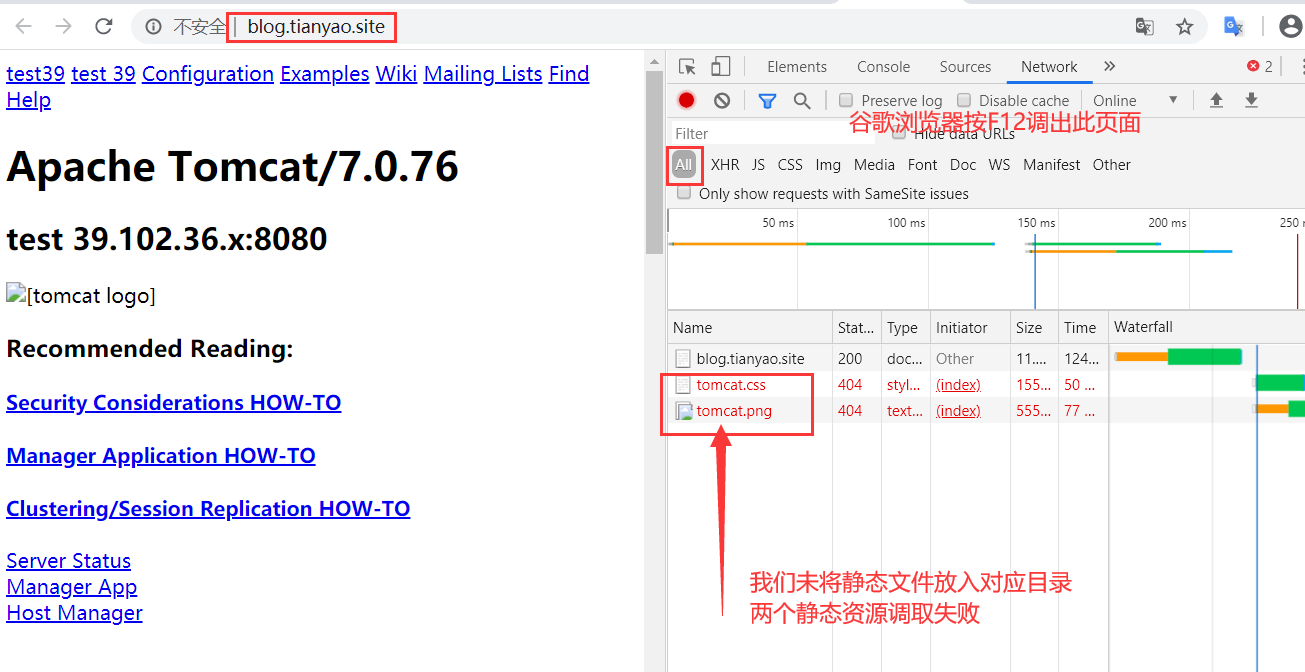Toggle the network filter funnel
This screenshot has height=672, width=1305.
pos(767,100)
